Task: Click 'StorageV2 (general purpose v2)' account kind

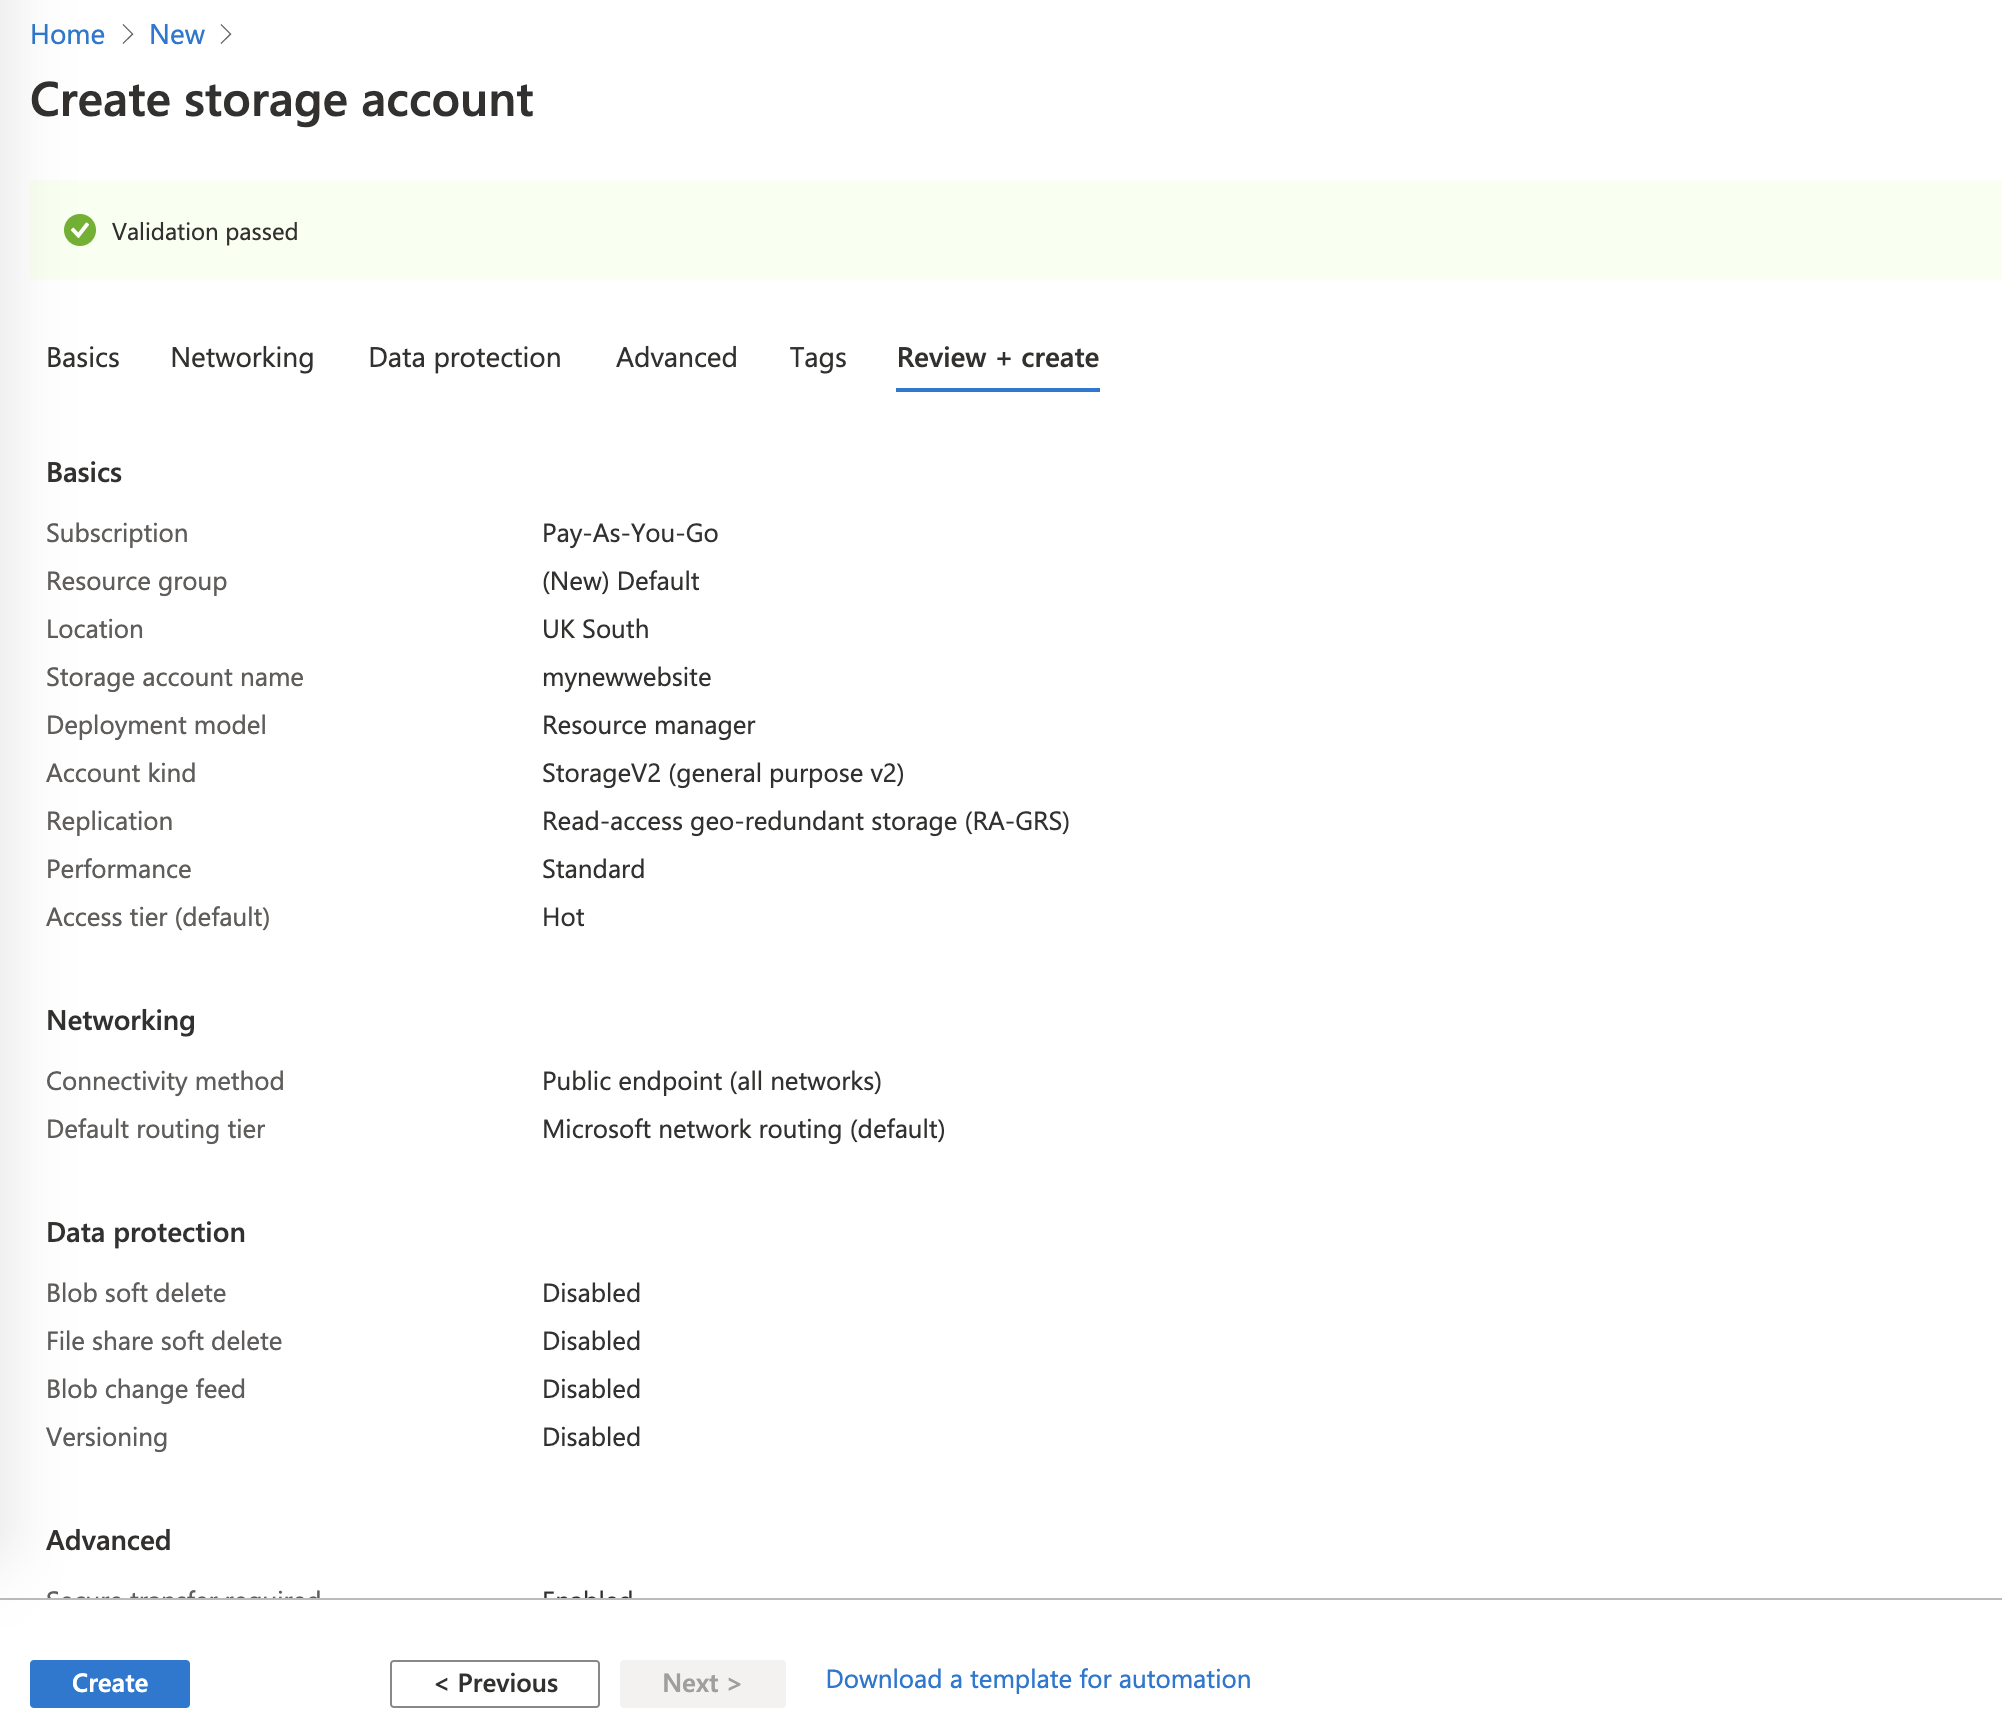Action: coord(723,773)
